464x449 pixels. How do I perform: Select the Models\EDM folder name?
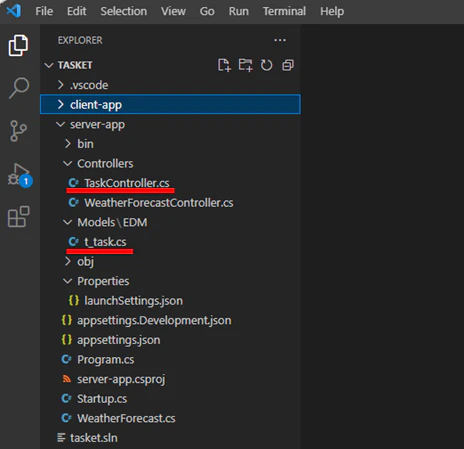point(112,222)
